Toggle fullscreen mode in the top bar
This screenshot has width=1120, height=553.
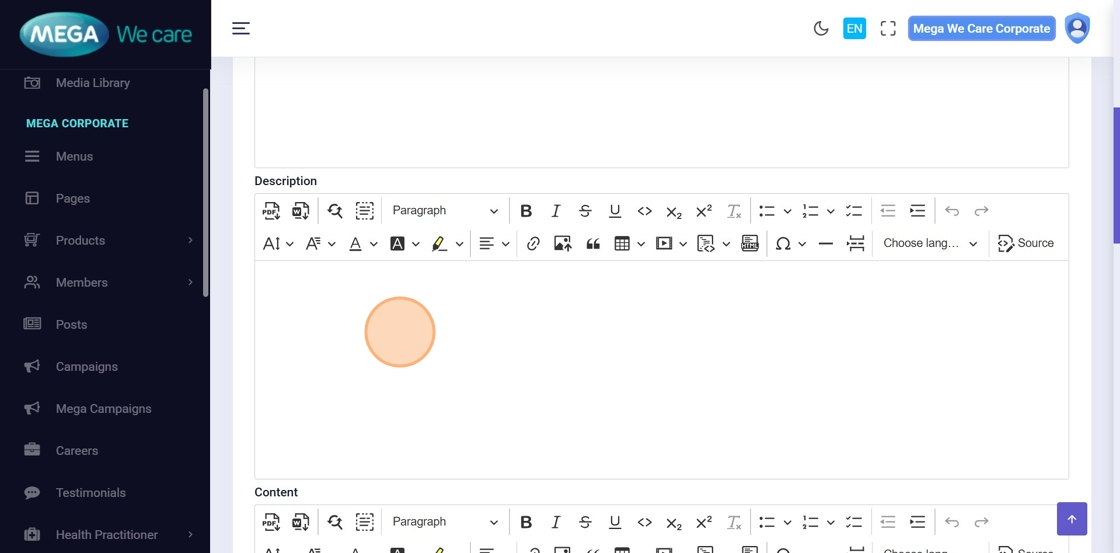[x=888, y=29]
